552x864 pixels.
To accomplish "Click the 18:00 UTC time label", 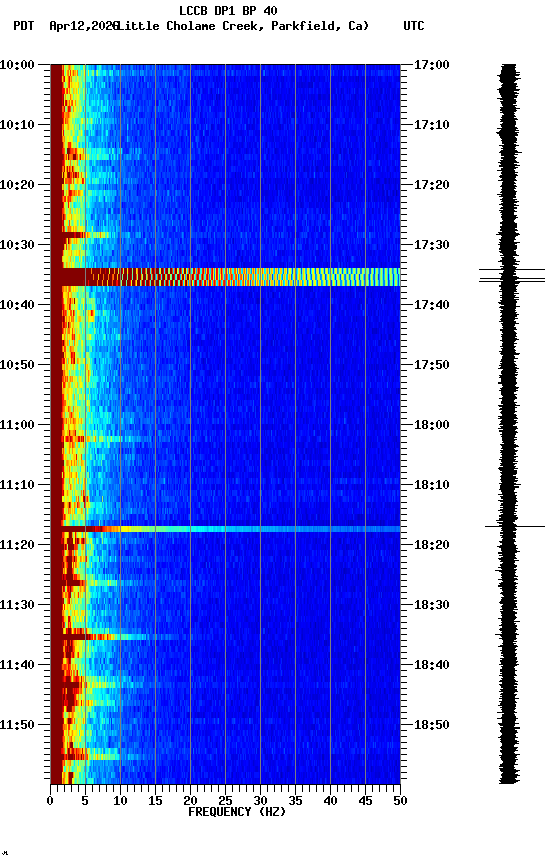I will [x=432, y=425].
